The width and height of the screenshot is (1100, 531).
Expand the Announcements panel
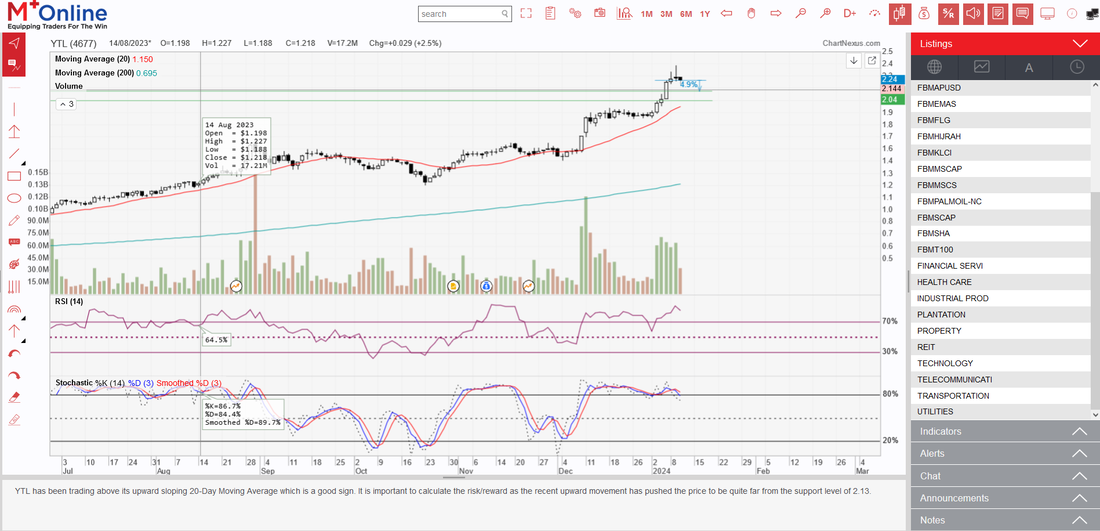(x=1004, y=498)
